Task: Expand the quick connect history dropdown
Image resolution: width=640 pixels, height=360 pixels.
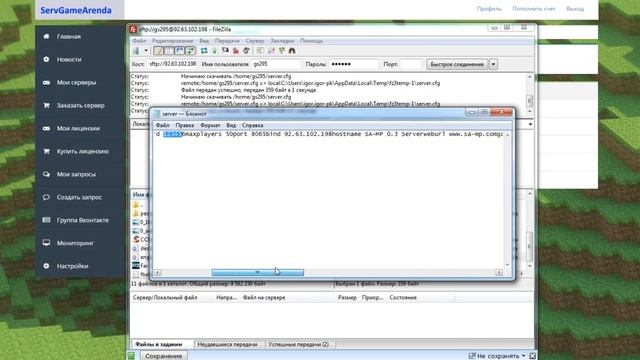Action: 493,64
